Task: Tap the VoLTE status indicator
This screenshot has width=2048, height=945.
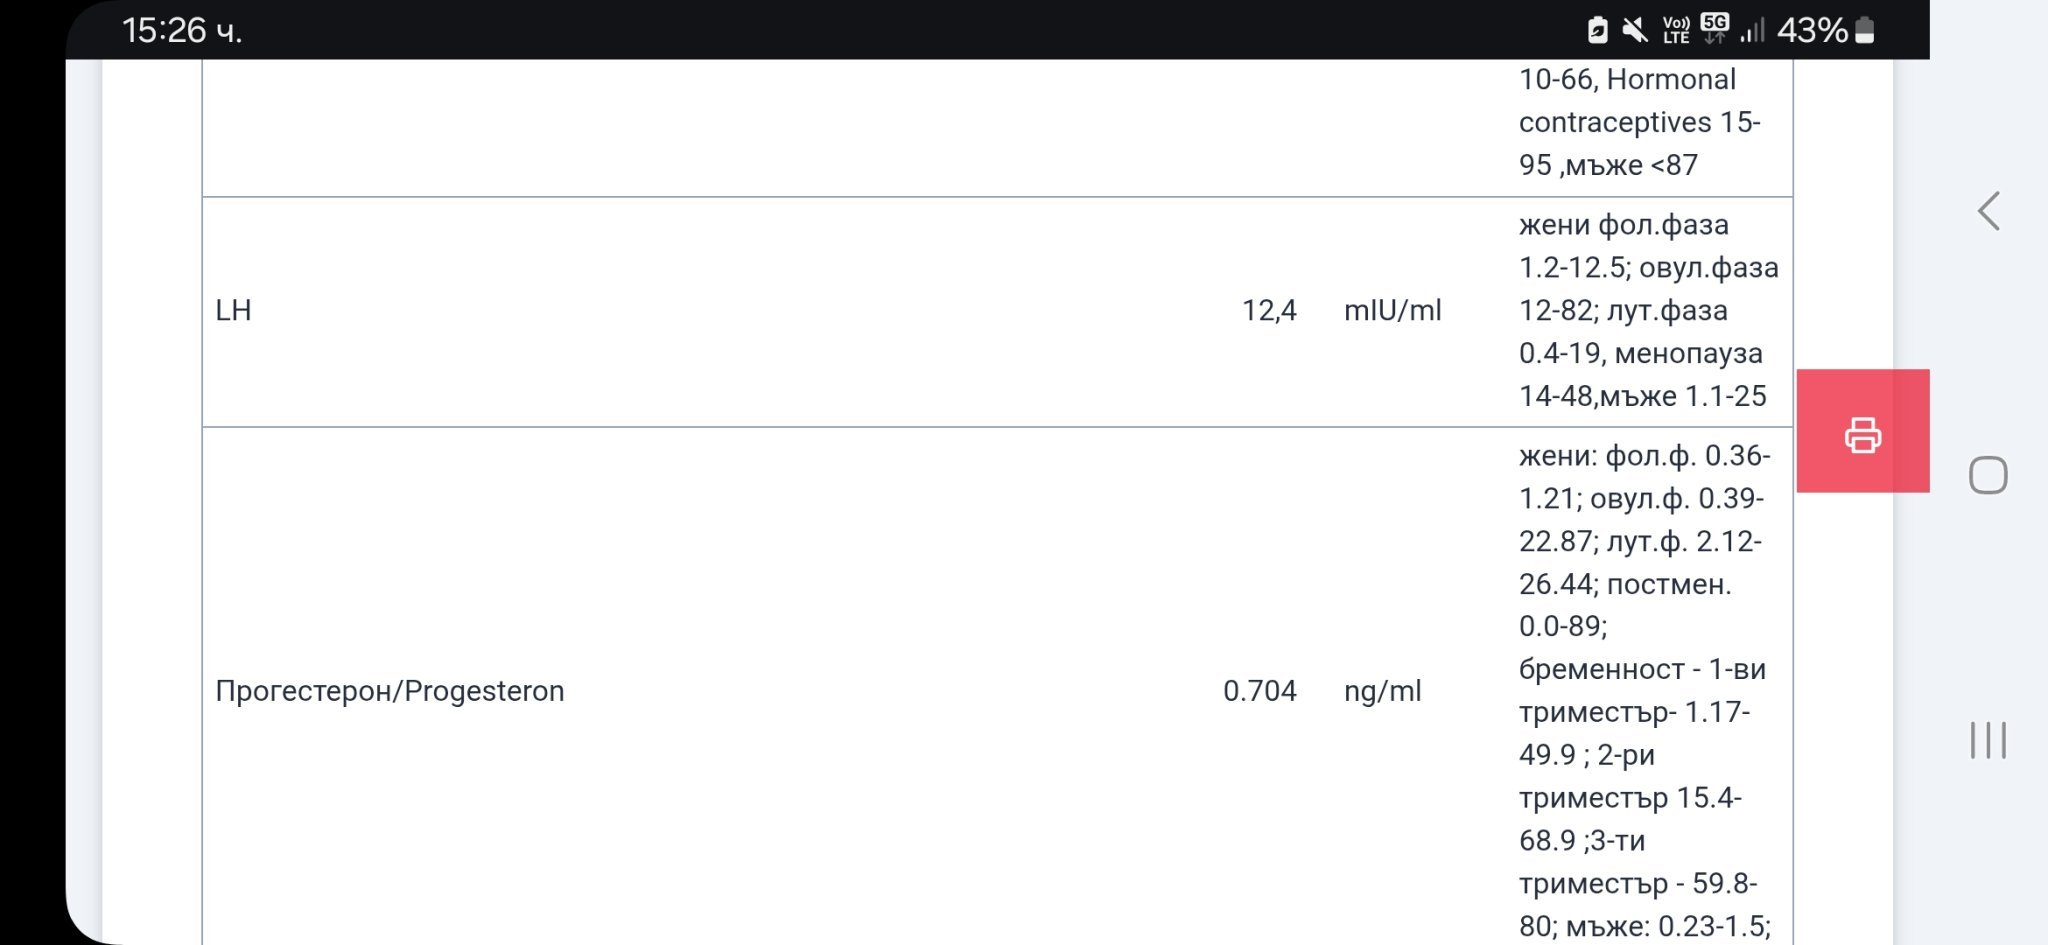Action: point(1676,30)
